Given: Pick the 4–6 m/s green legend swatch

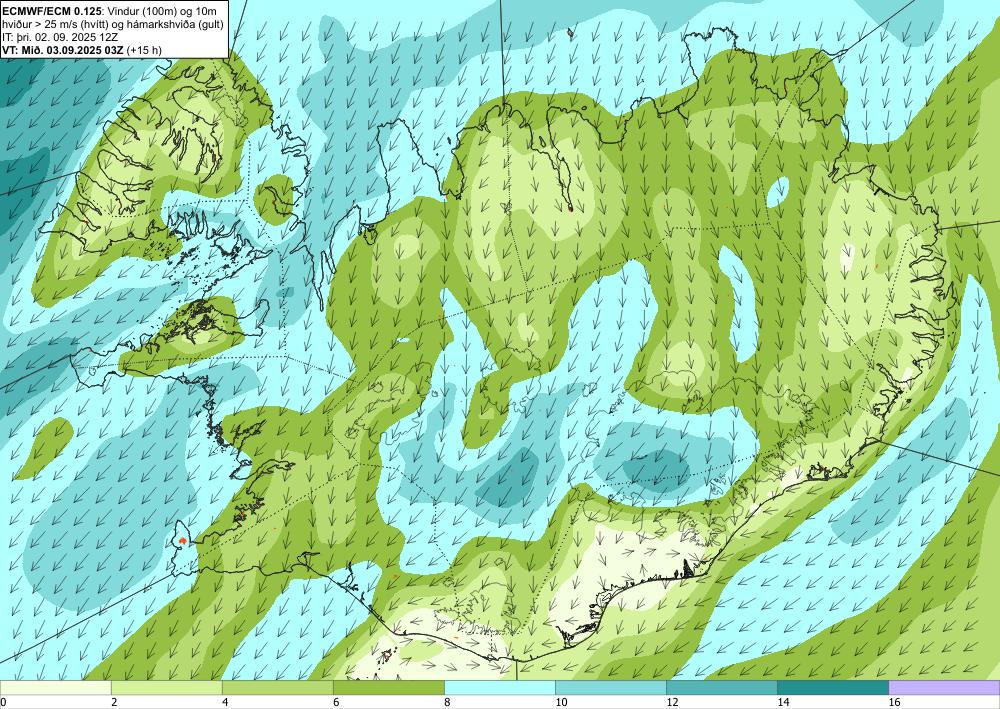Looking at the screenshot, I should (277, 687).
